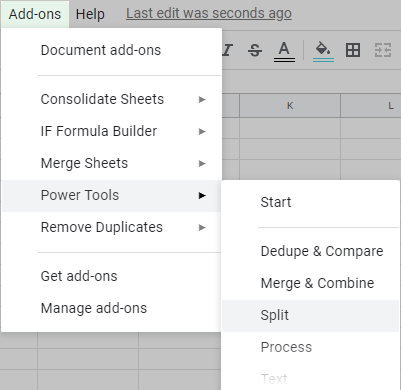Image resolution: width=401 pixels, height=390 pixels.
Task: Expand the Remove Duplicates submenu
Action: 111,227
